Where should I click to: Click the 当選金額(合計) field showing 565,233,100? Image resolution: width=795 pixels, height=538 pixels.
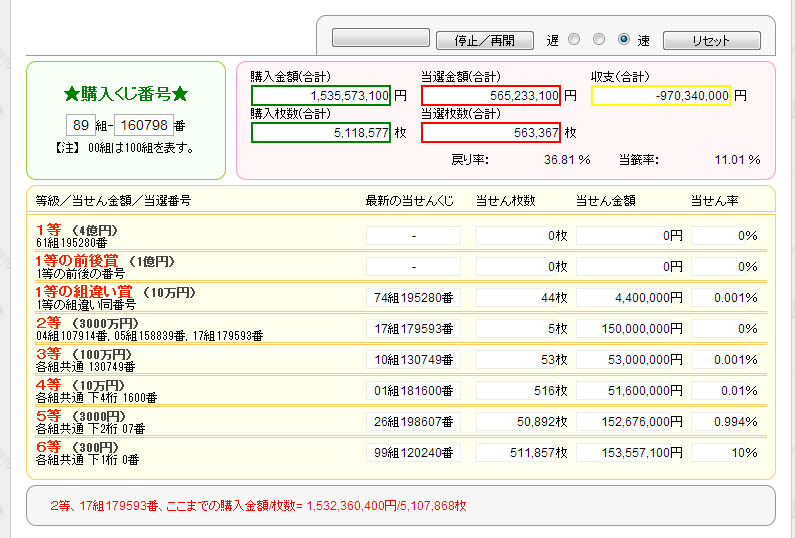click(491, 95)
